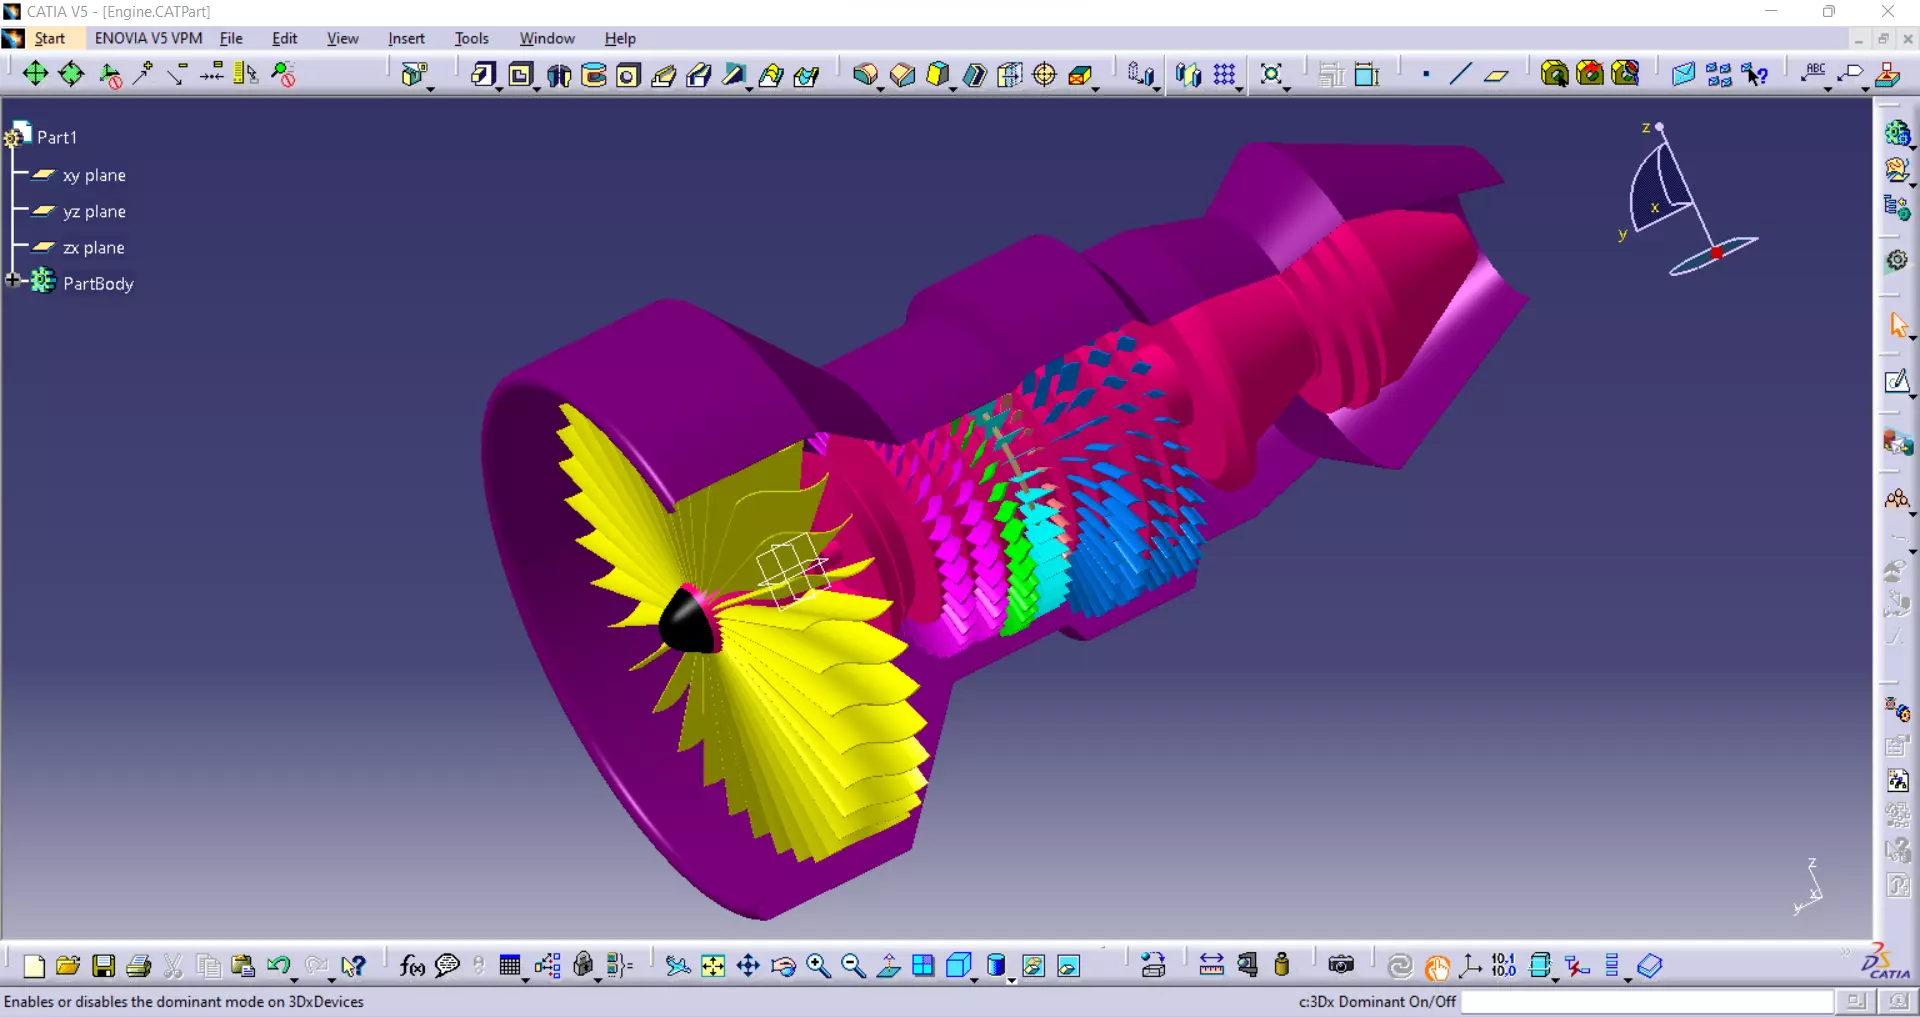Choose the Groove tool
The width and height of the screenshot is (1920, 1017).
[x=594, y=75]
